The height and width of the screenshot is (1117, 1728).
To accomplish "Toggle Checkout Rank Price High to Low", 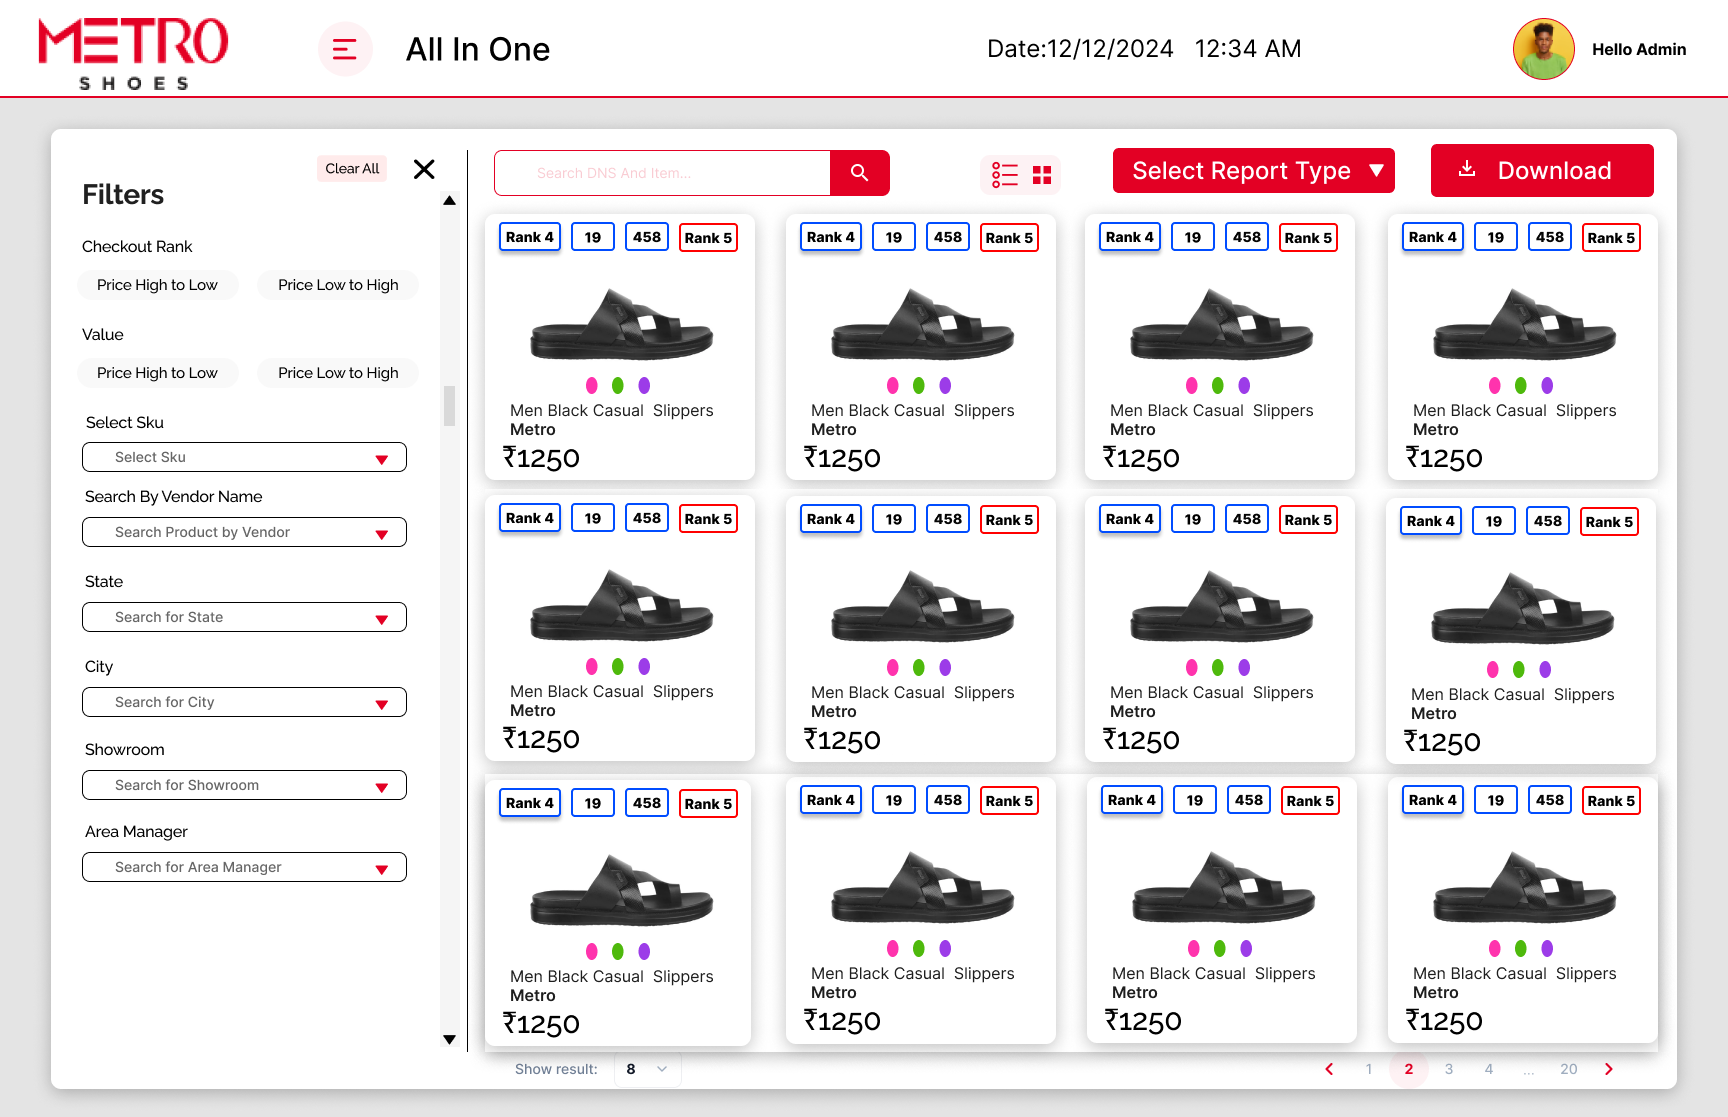I will point(157,285).
